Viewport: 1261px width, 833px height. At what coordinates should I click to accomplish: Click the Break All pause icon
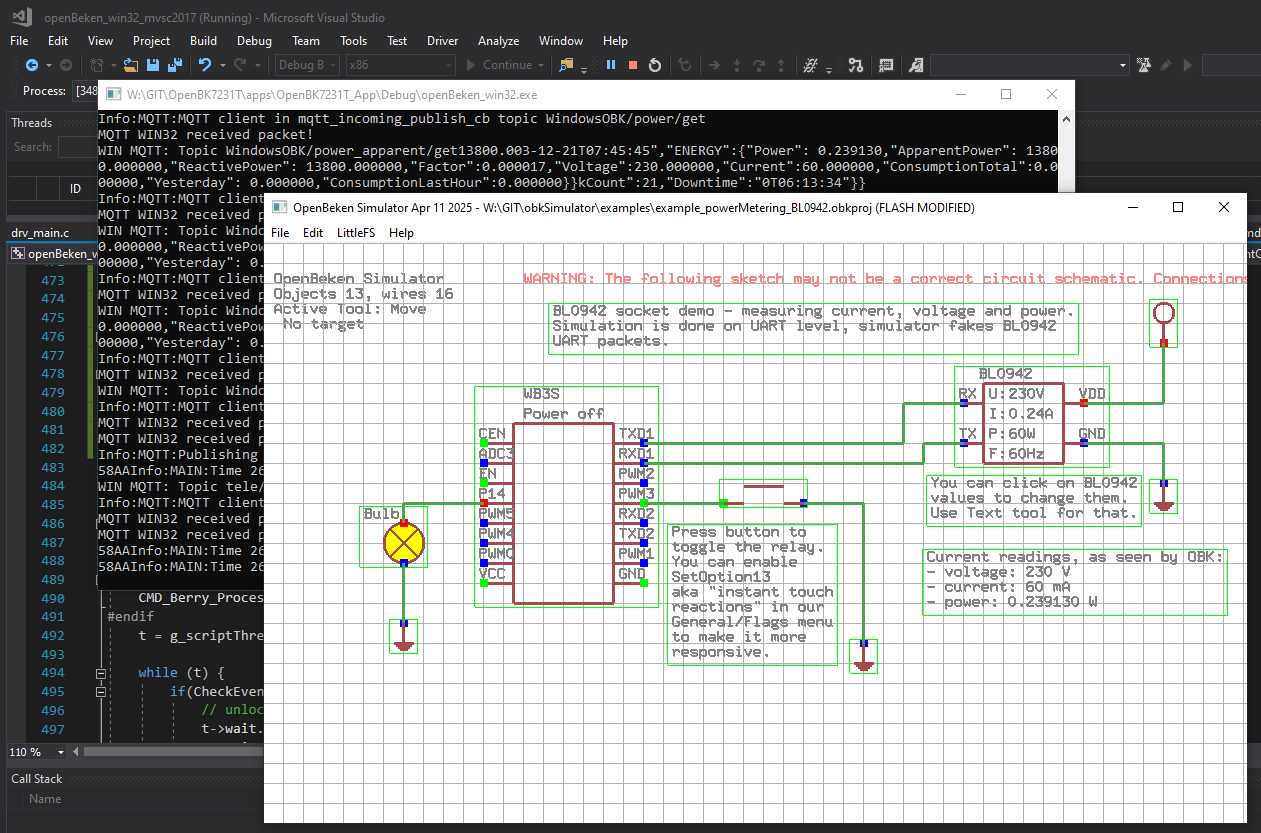pyautogui.click(x=611, y=65)
